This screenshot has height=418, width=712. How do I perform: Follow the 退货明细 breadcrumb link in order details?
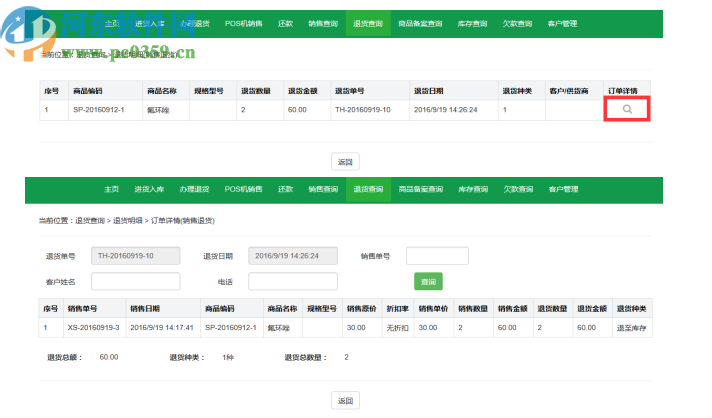pos(128,221)
